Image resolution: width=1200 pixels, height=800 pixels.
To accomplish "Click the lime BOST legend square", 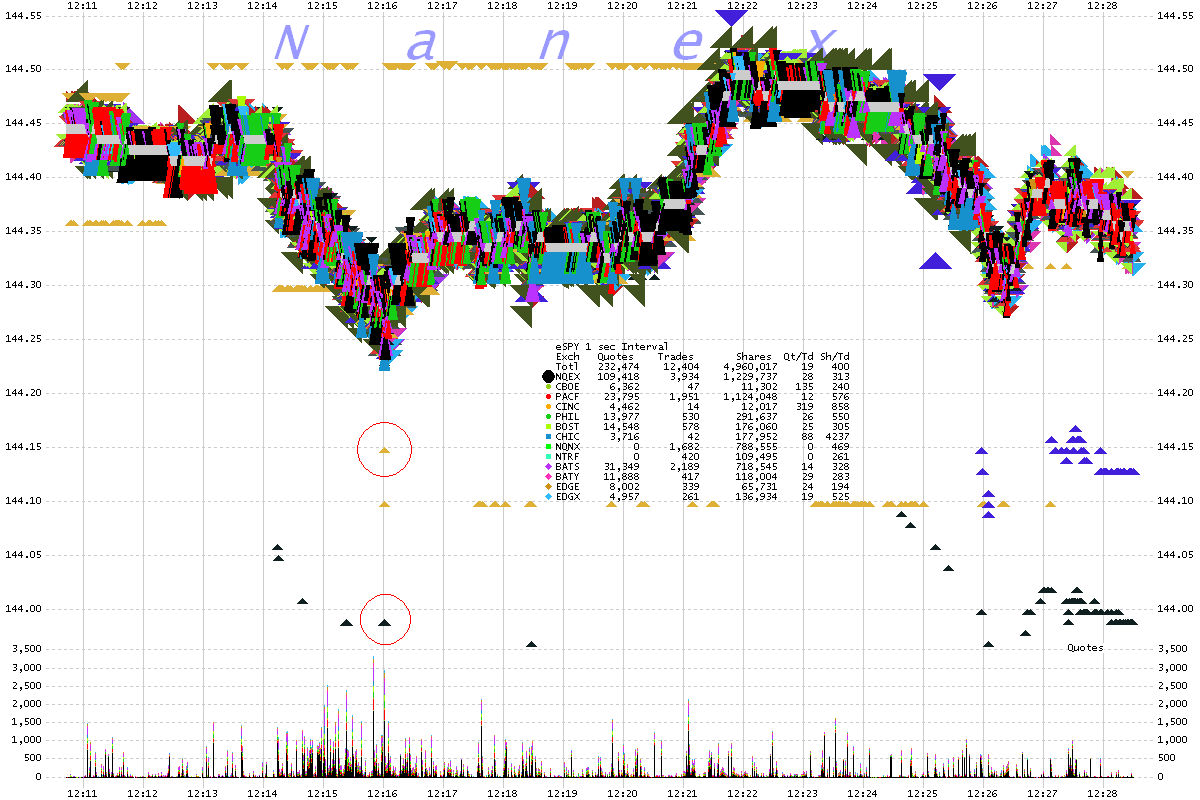I will [x=547, y=426].
